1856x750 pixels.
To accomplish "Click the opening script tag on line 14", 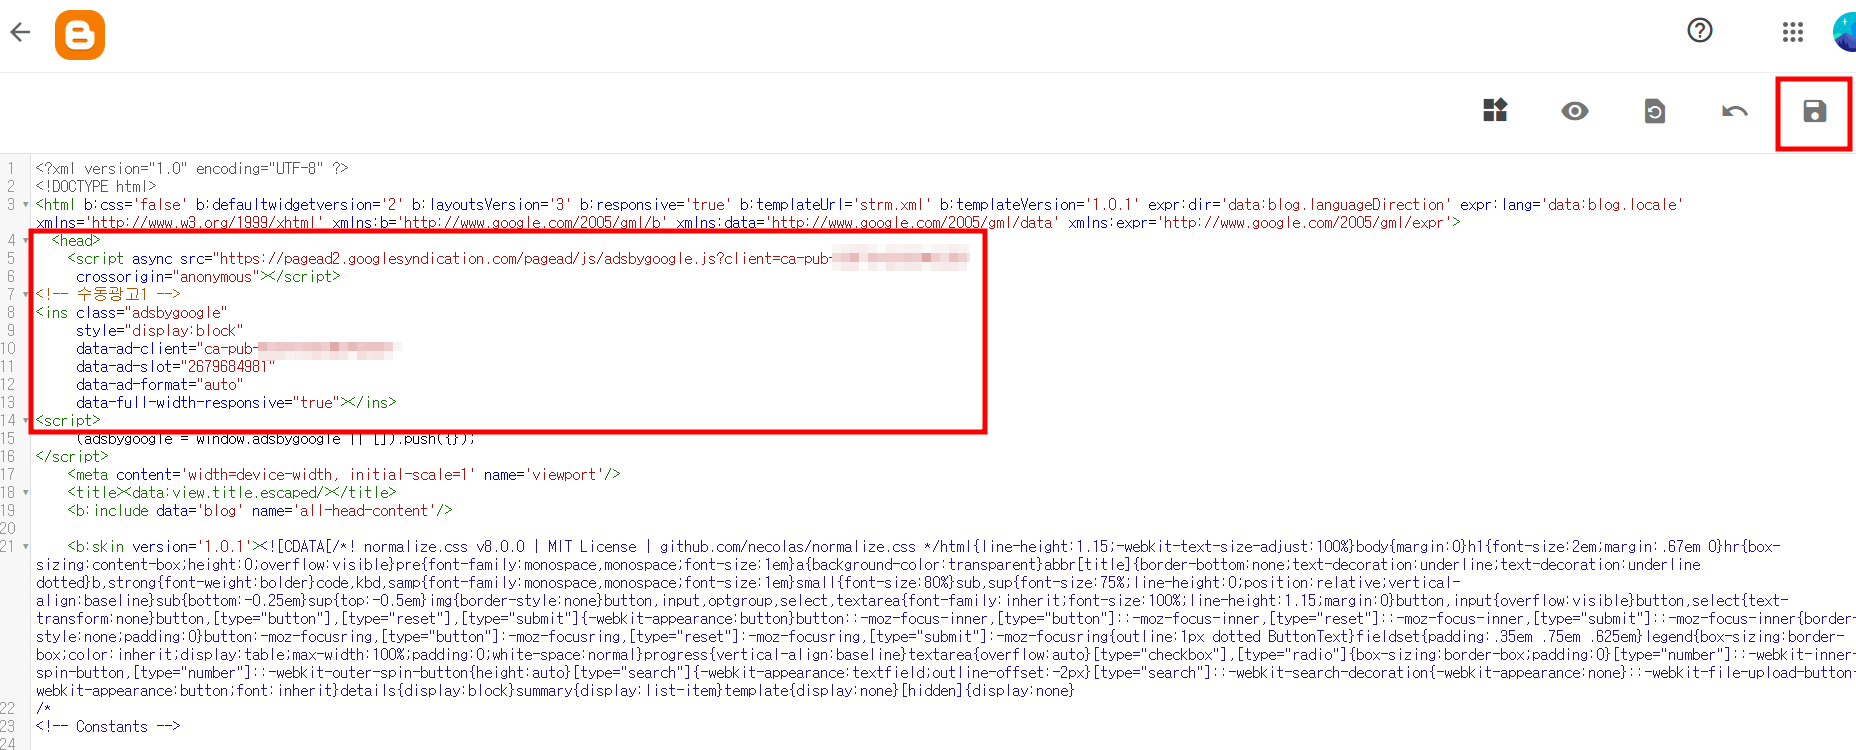I will tap(68, 421).
